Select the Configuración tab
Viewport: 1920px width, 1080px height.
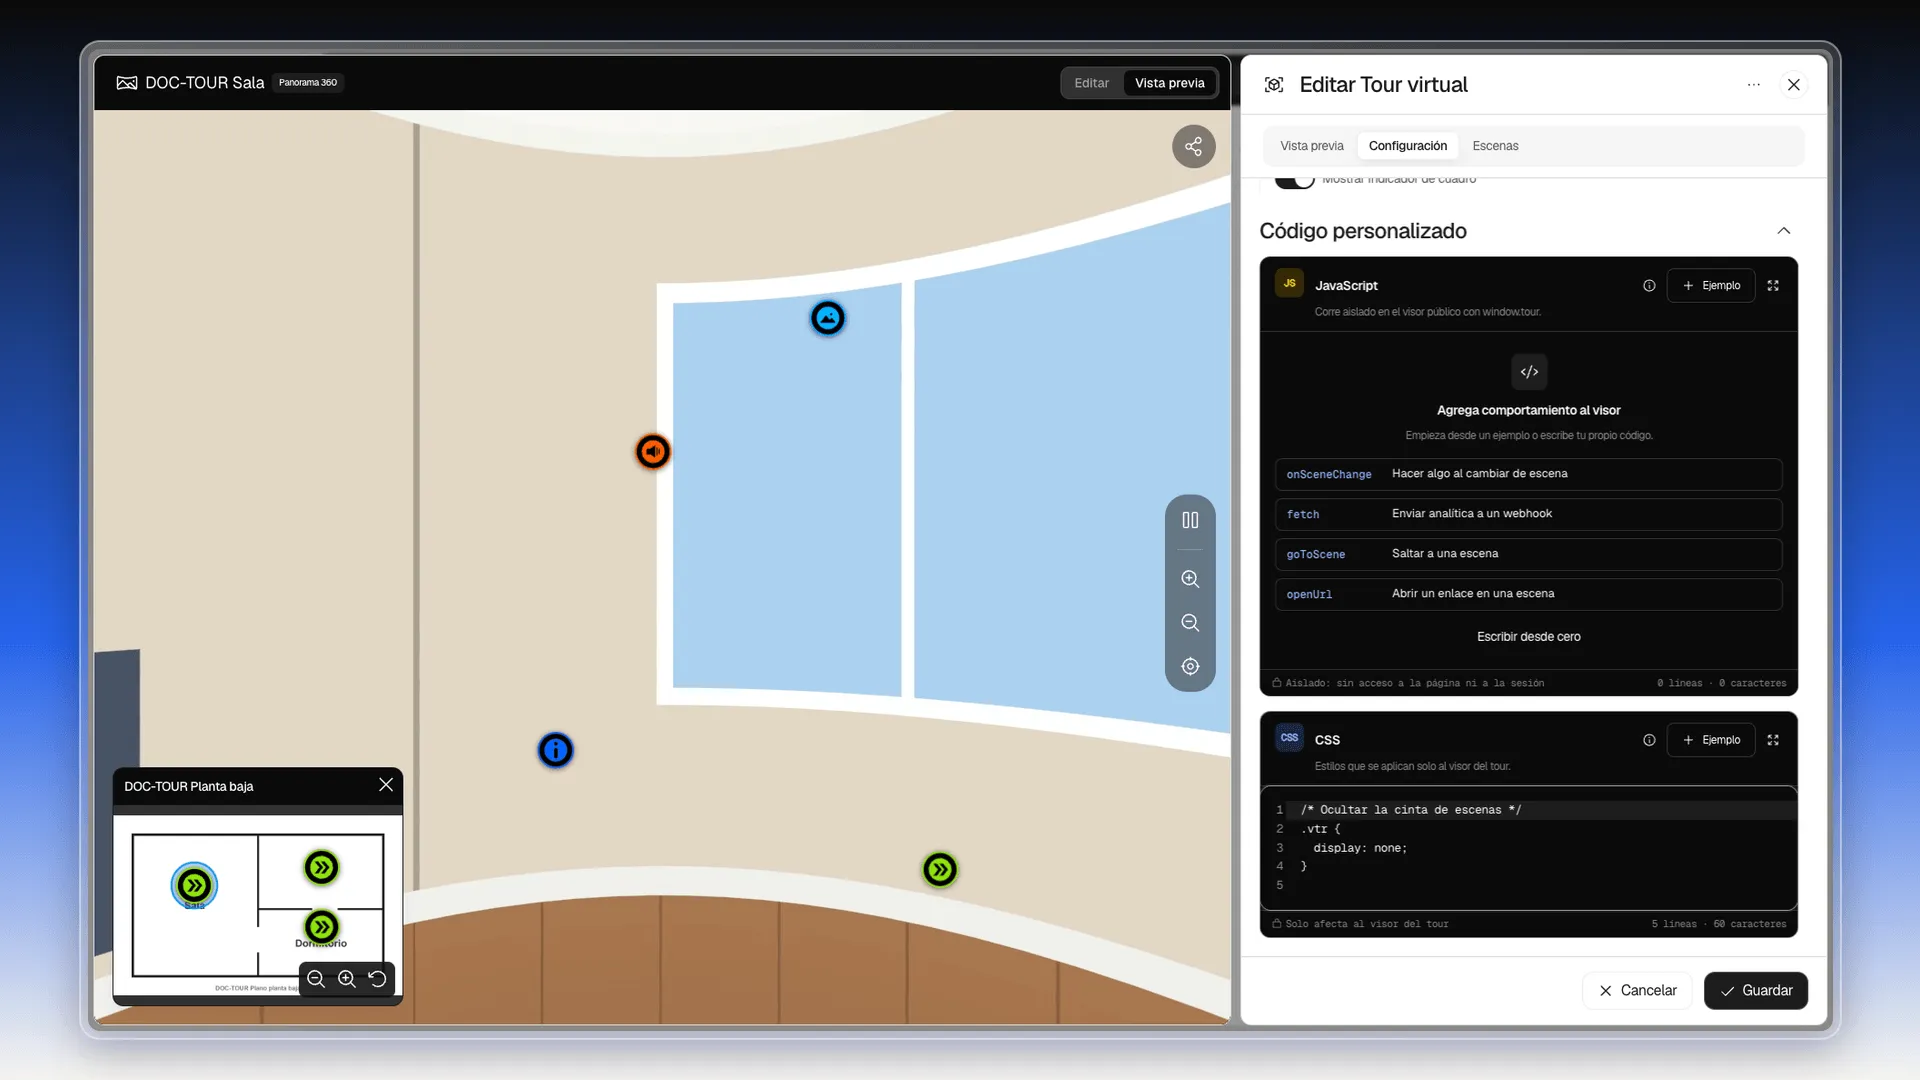tap(1407, 146)
